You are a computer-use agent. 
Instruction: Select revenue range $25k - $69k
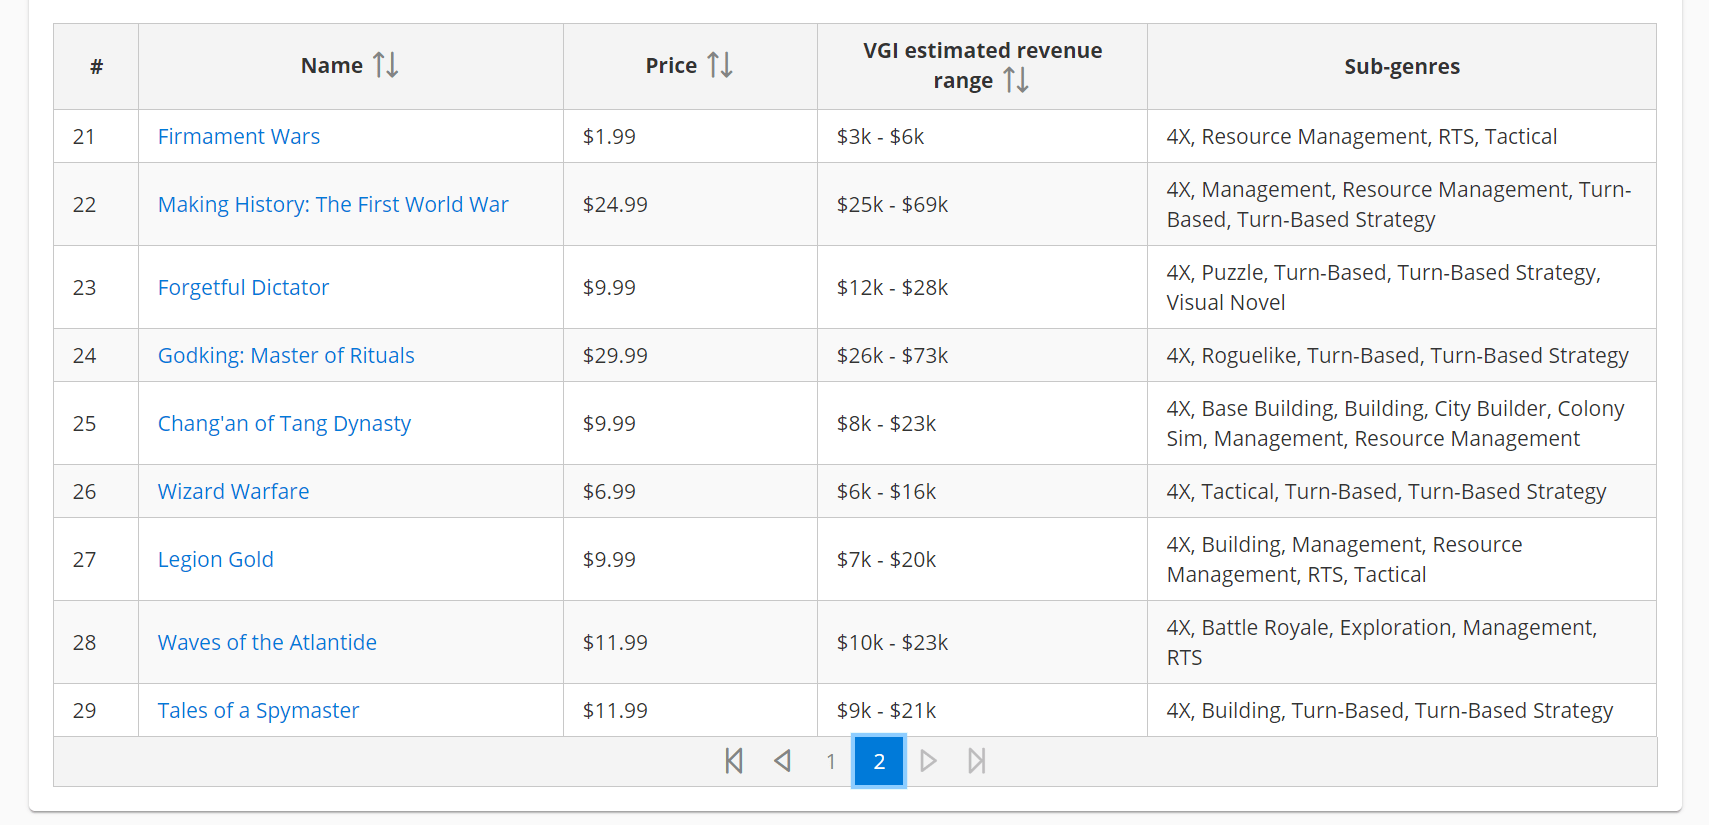coord(892,204)
